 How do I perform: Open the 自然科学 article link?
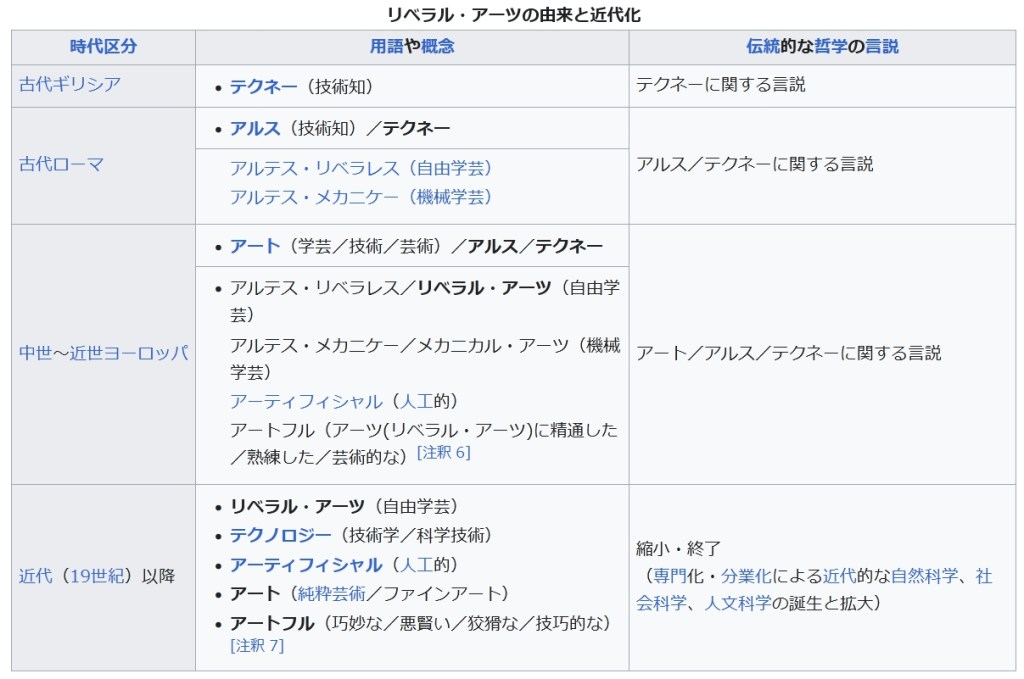924,576
